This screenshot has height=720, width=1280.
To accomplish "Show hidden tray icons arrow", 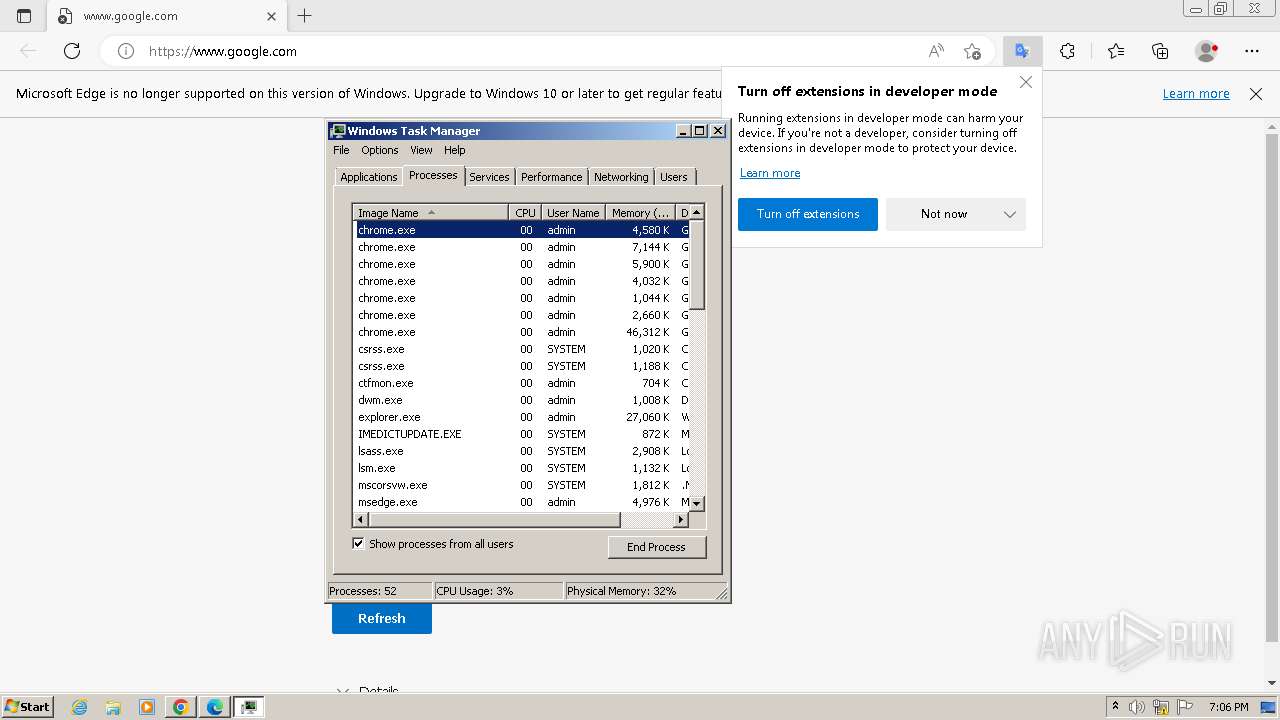I will coord(1115,707).
